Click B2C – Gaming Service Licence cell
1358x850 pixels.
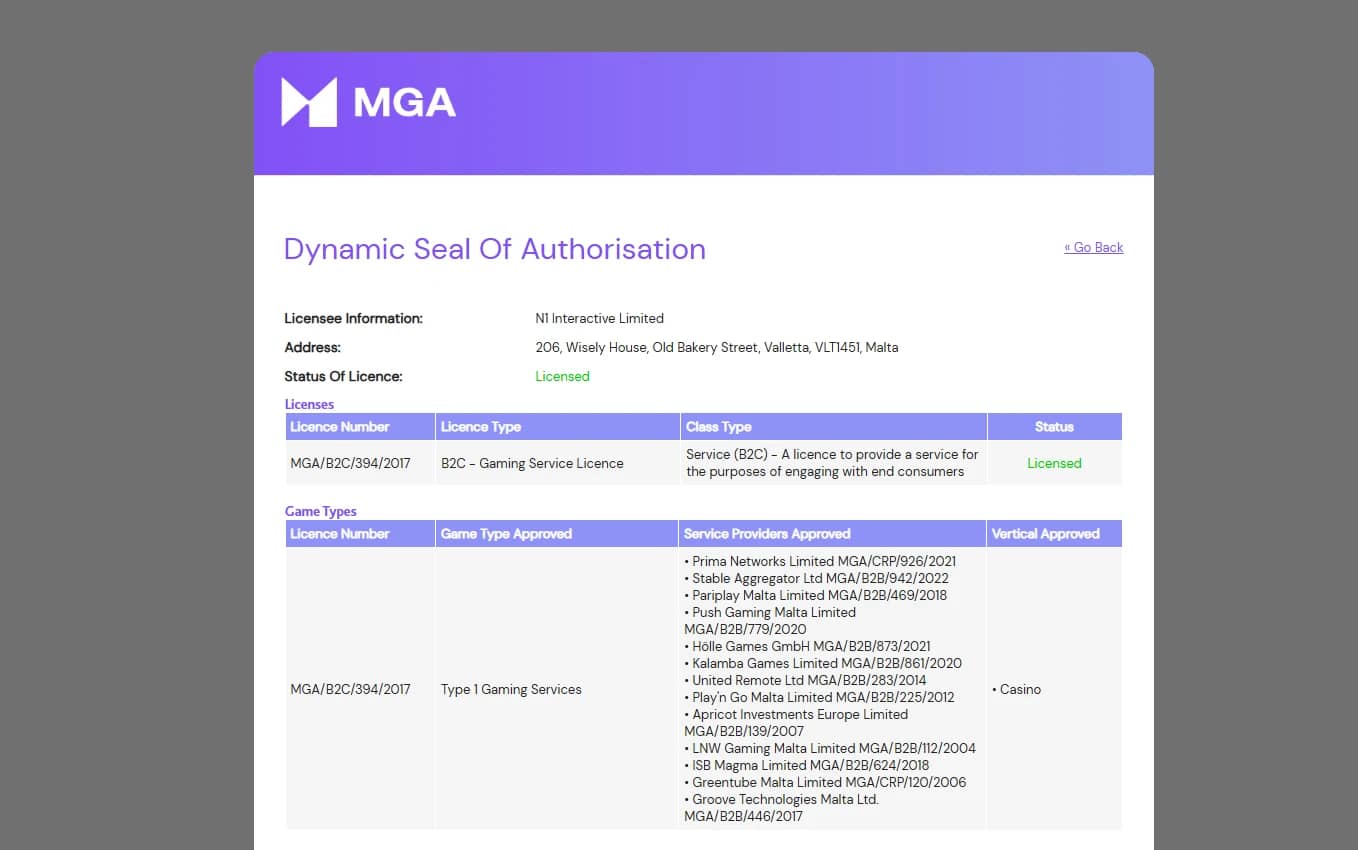(x=532, y=463)
